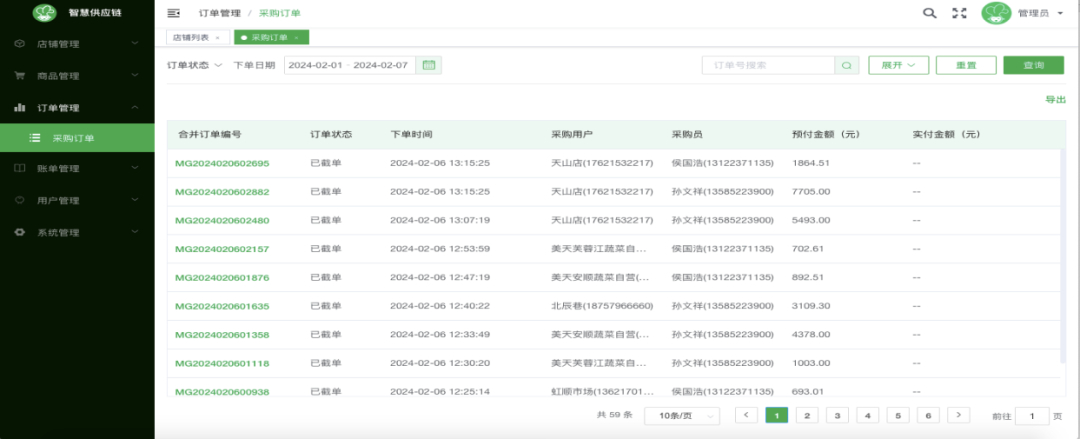Click the 账单管理 book icon
The width and height of the screenshot is (1080, 439).
(x=20, y=168)
